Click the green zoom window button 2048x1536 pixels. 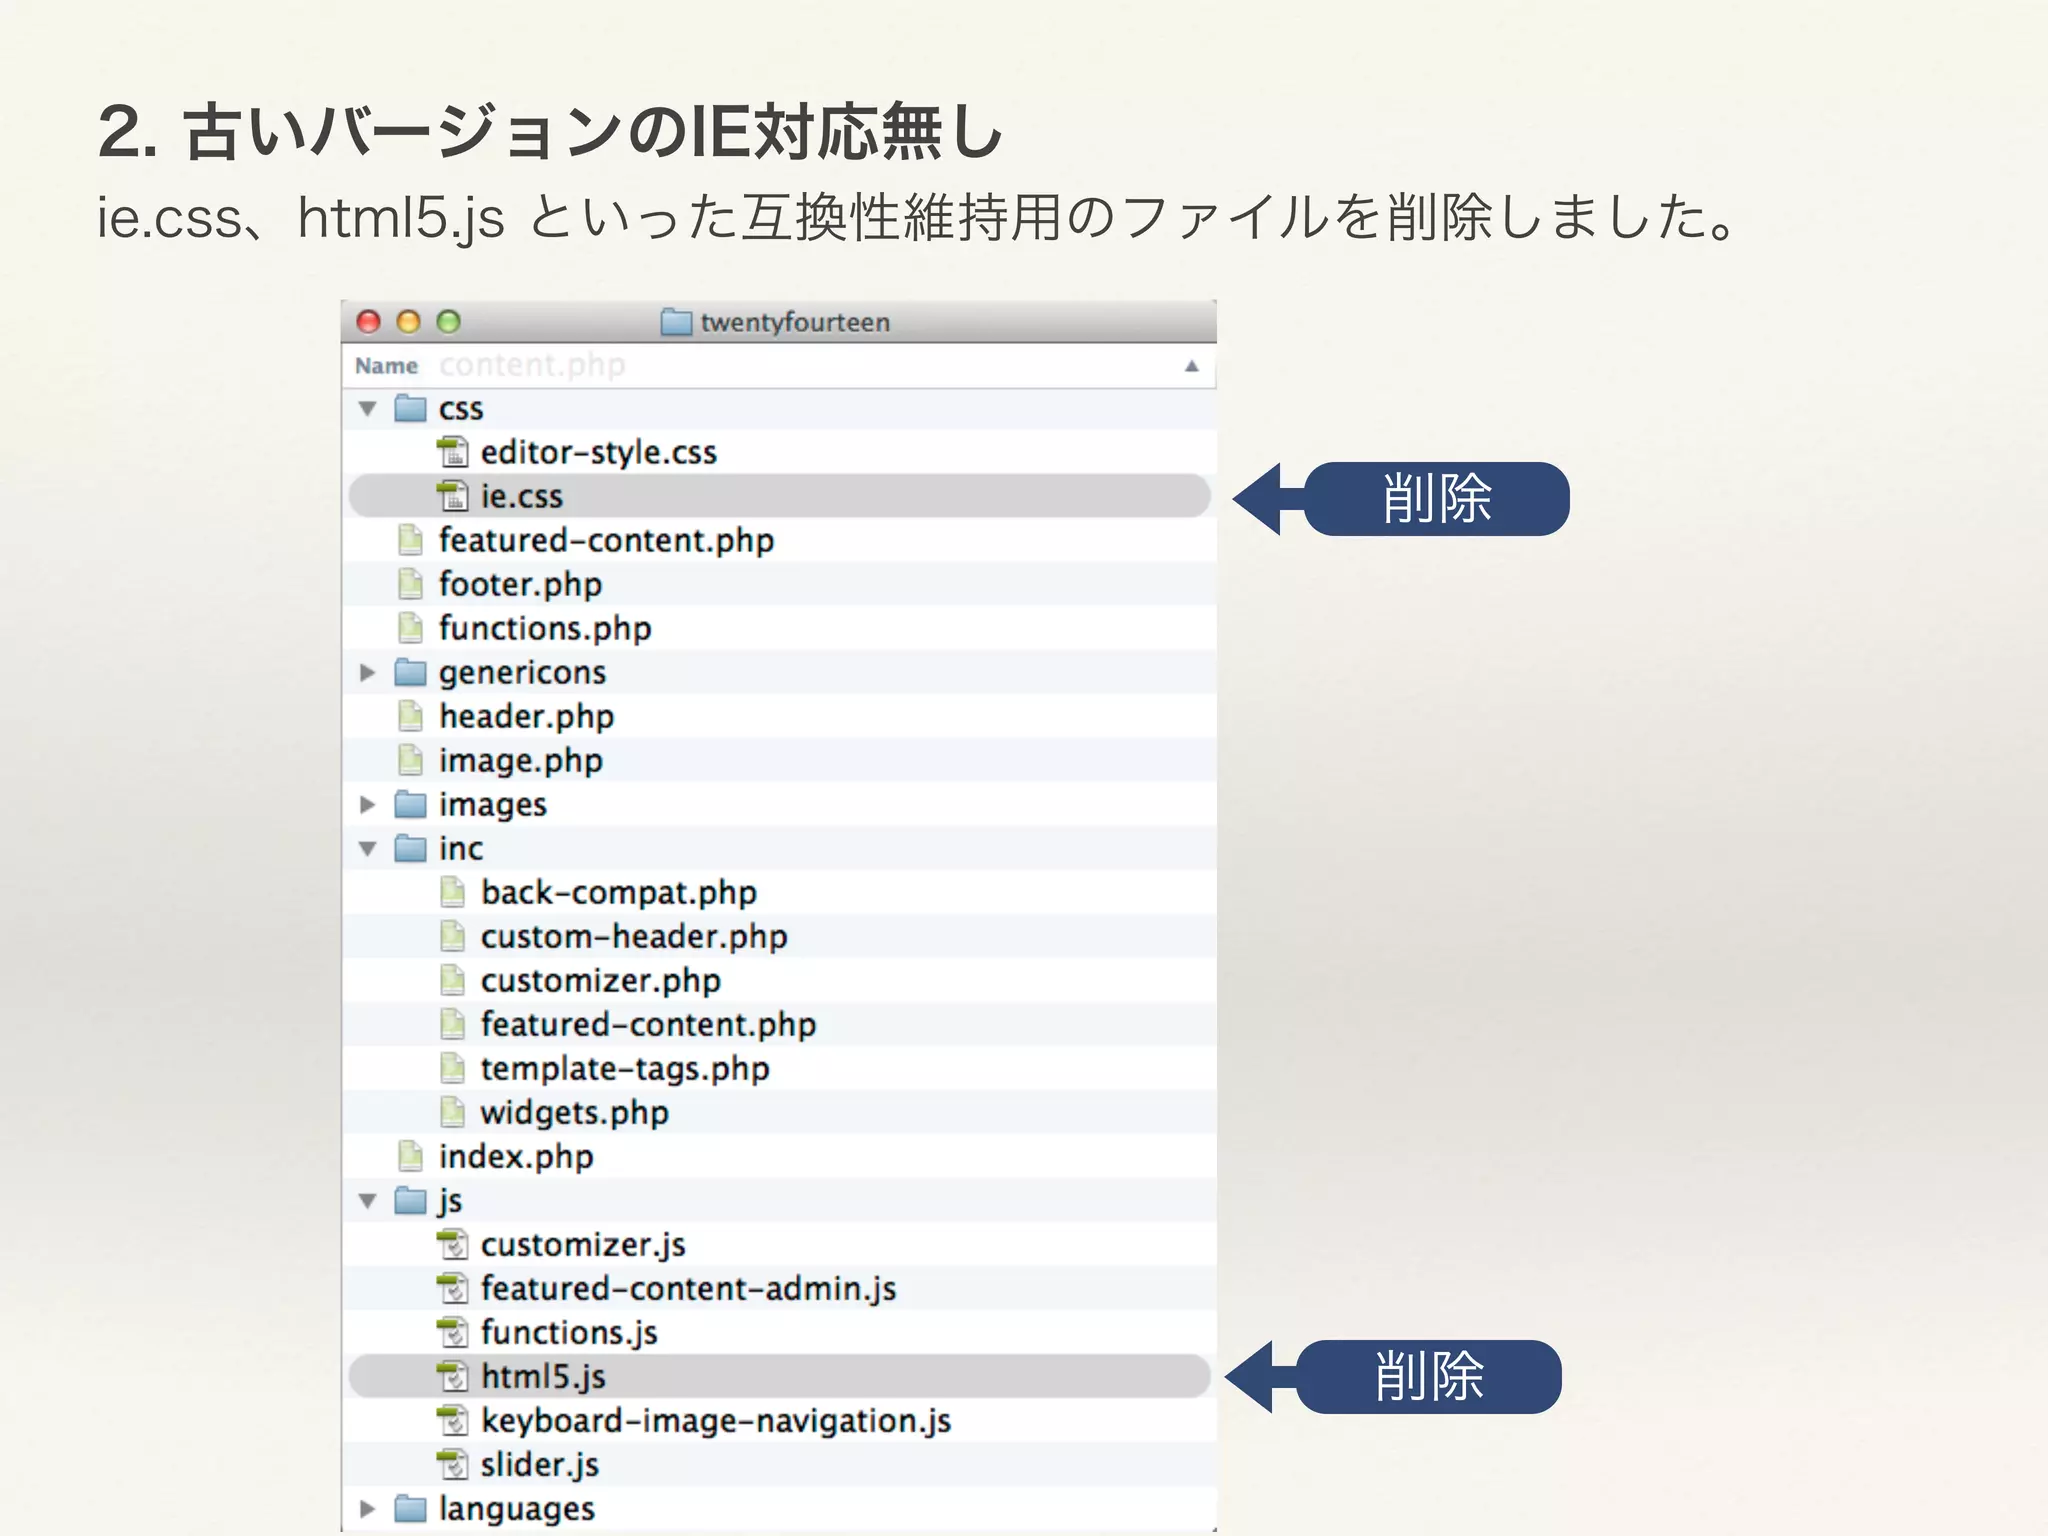click(449, 322)
